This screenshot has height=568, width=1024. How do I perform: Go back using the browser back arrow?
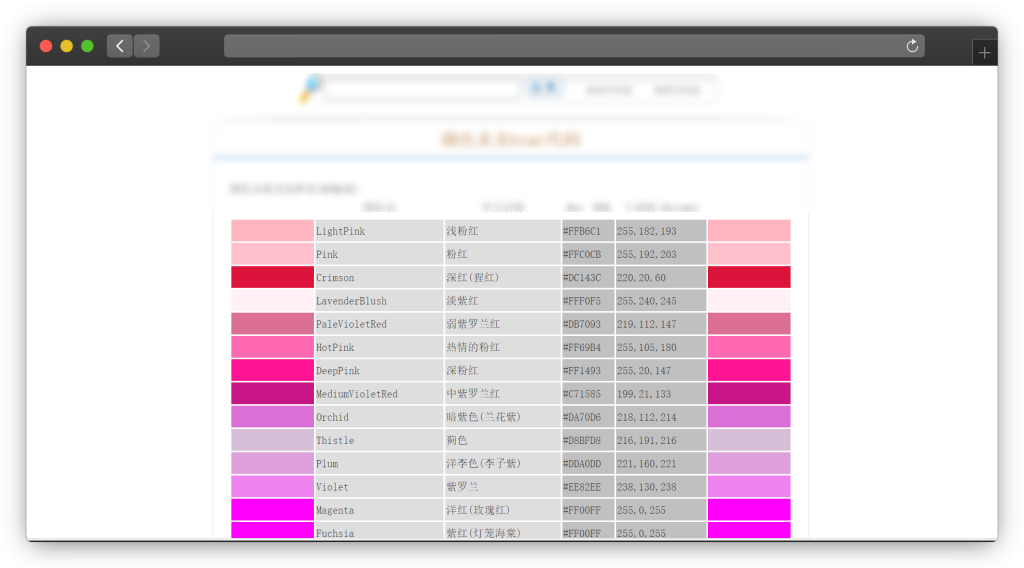(x=120, y=46)
